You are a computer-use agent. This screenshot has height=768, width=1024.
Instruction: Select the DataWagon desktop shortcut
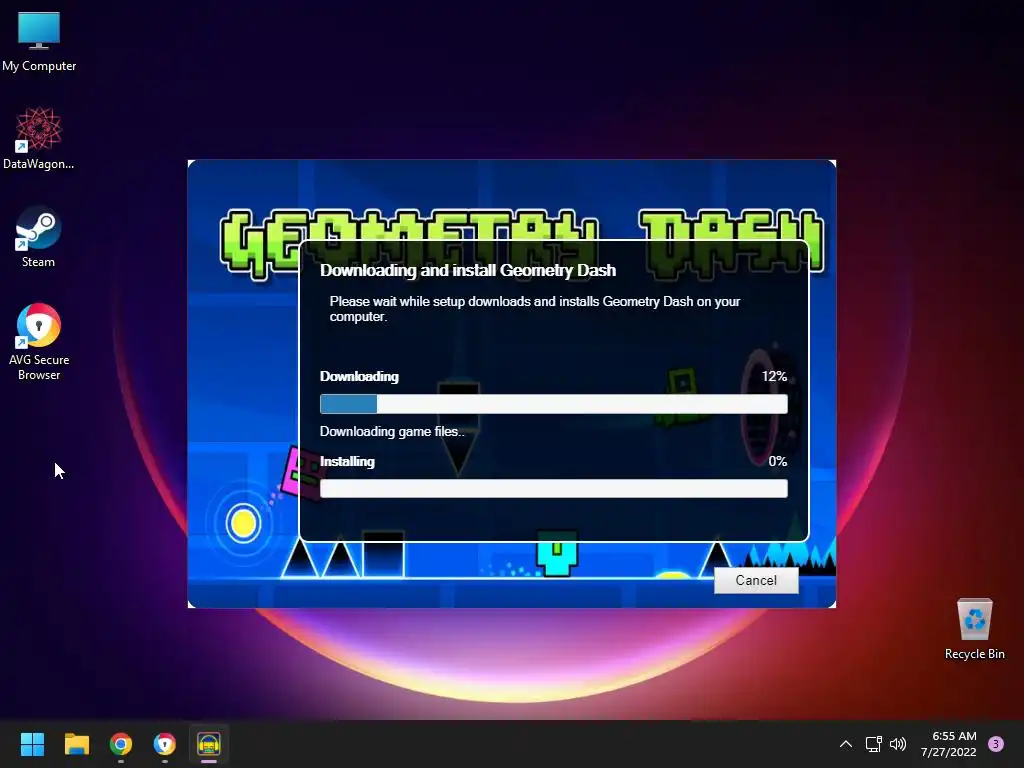click(39, 138)
